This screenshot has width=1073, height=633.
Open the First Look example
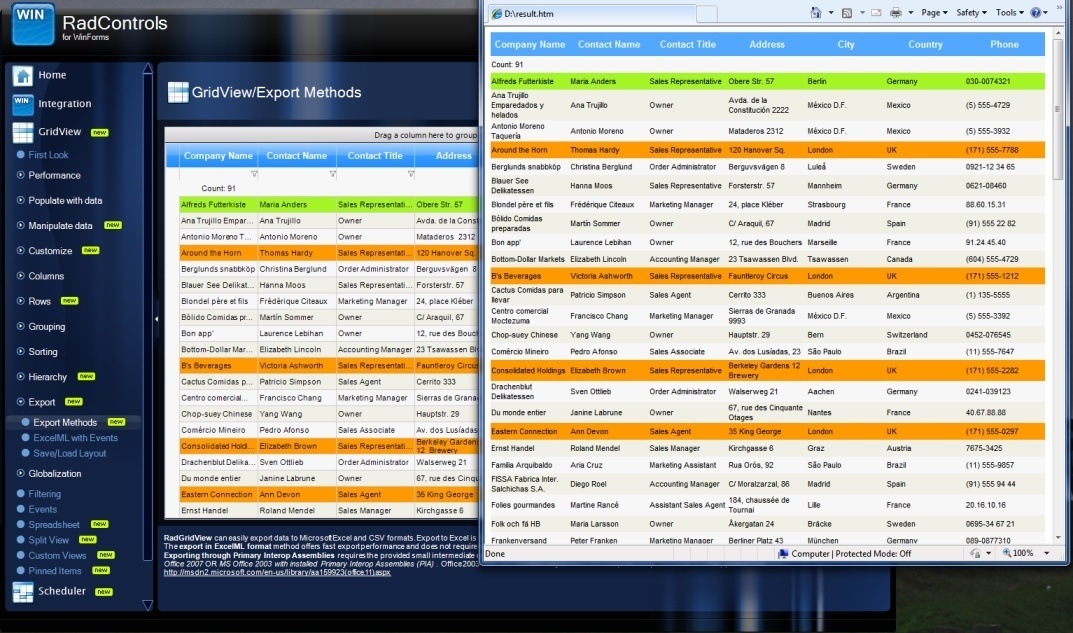click(x=48, y=155)
